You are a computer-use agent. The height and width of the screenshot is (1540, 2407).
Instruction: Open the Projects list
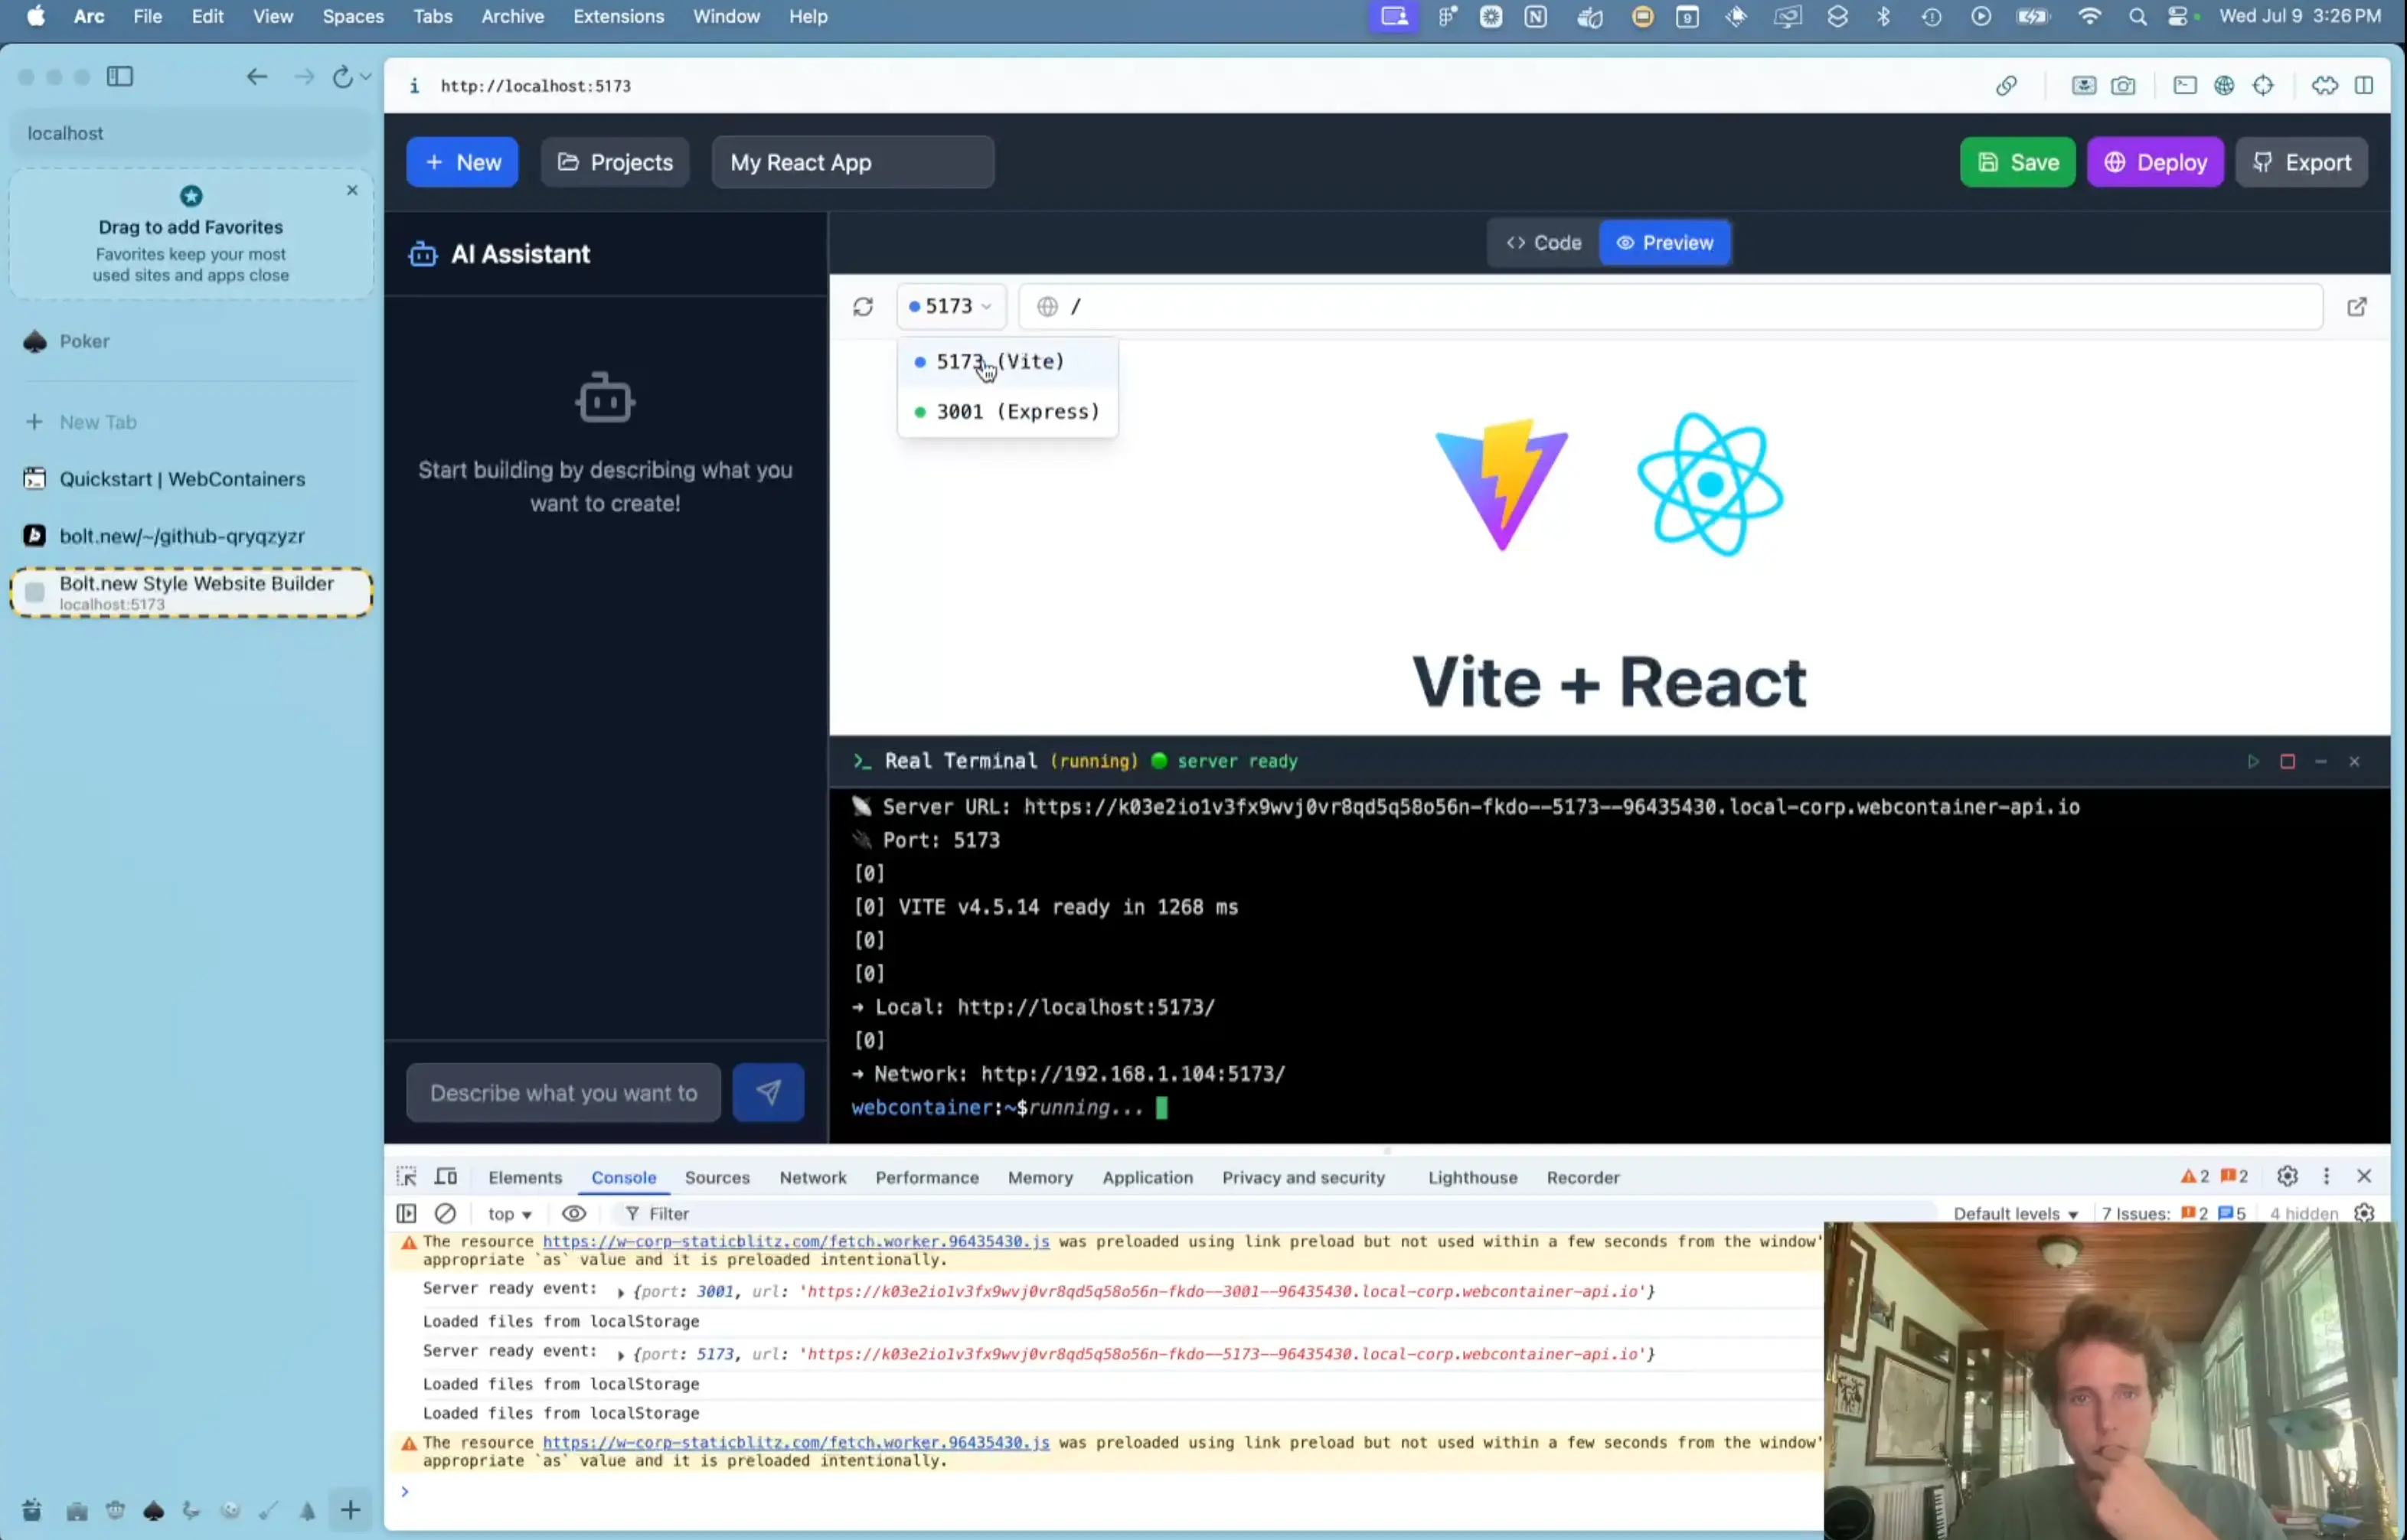point(615,162)
